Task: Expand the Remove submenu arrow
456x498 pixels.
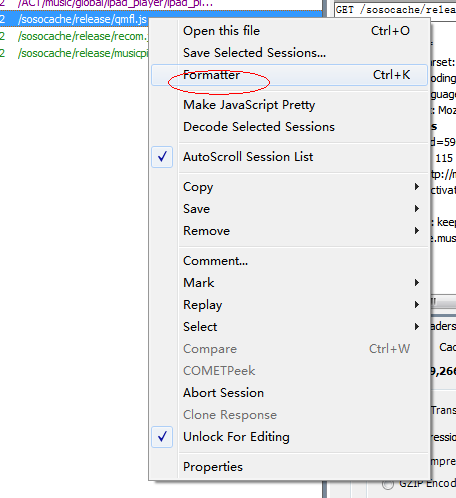Action: click(x=417, y=231)
